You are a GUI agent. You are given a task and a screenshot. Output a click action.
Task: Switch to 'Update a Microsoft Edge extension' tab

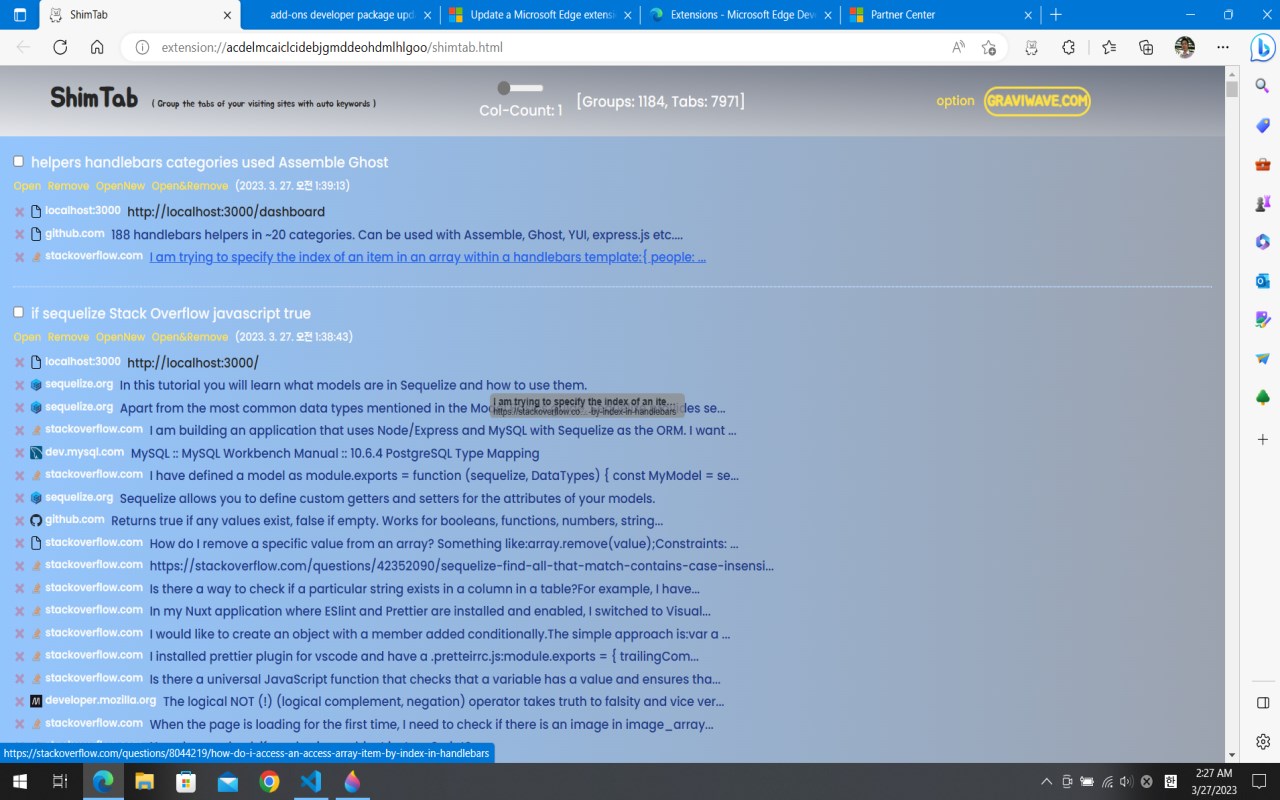point(540,15)
